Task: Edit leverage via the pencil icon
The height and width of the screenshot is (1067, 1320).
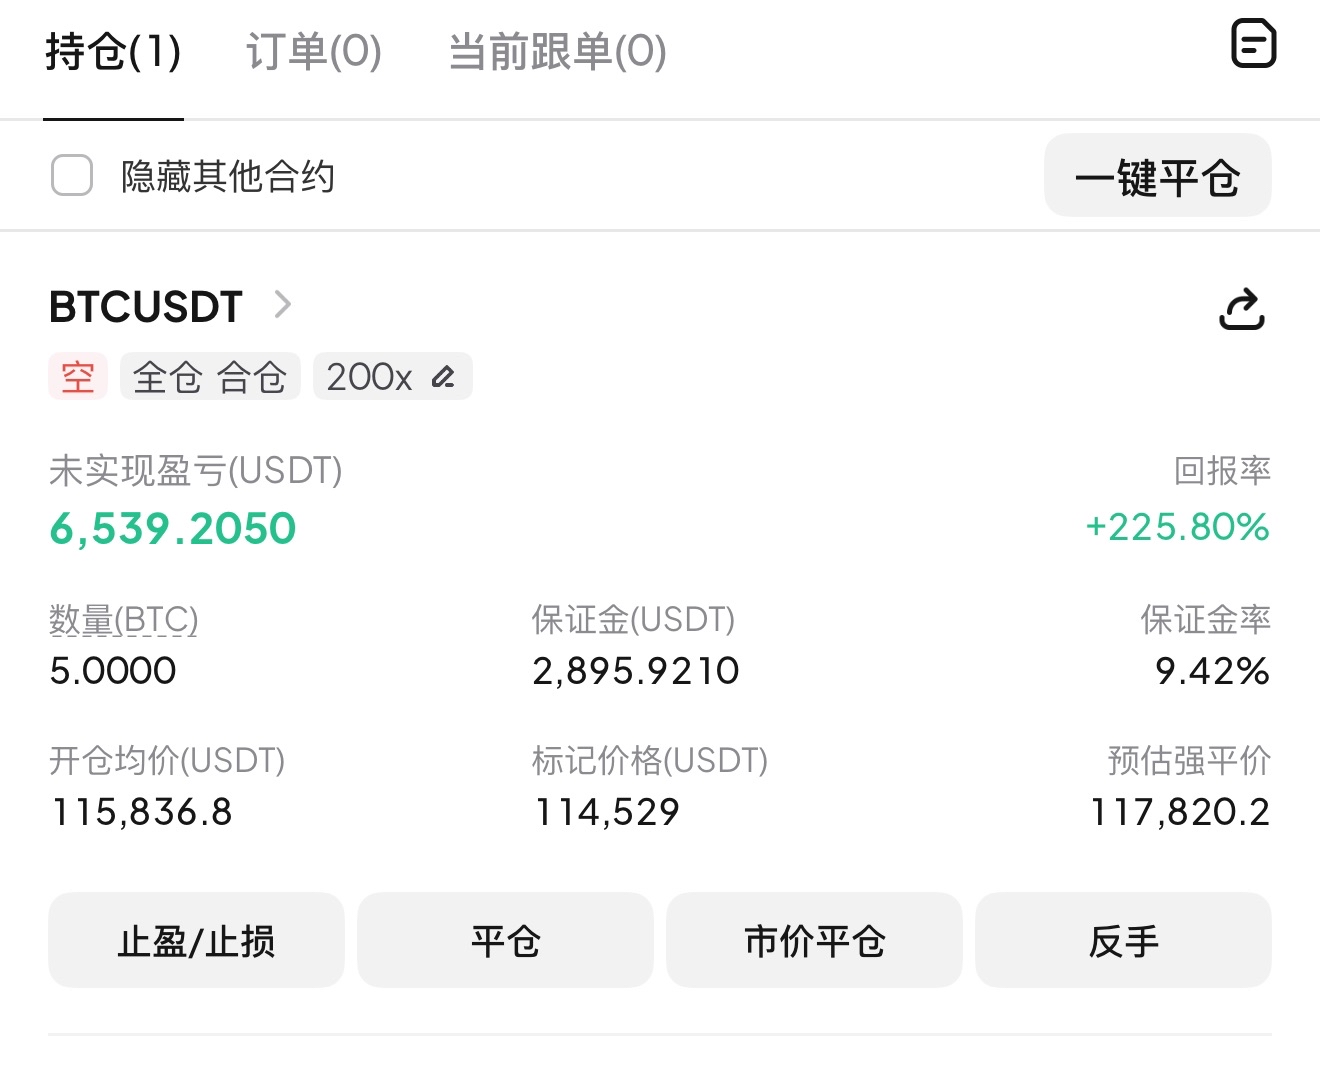Action: [x=443, y=377]
